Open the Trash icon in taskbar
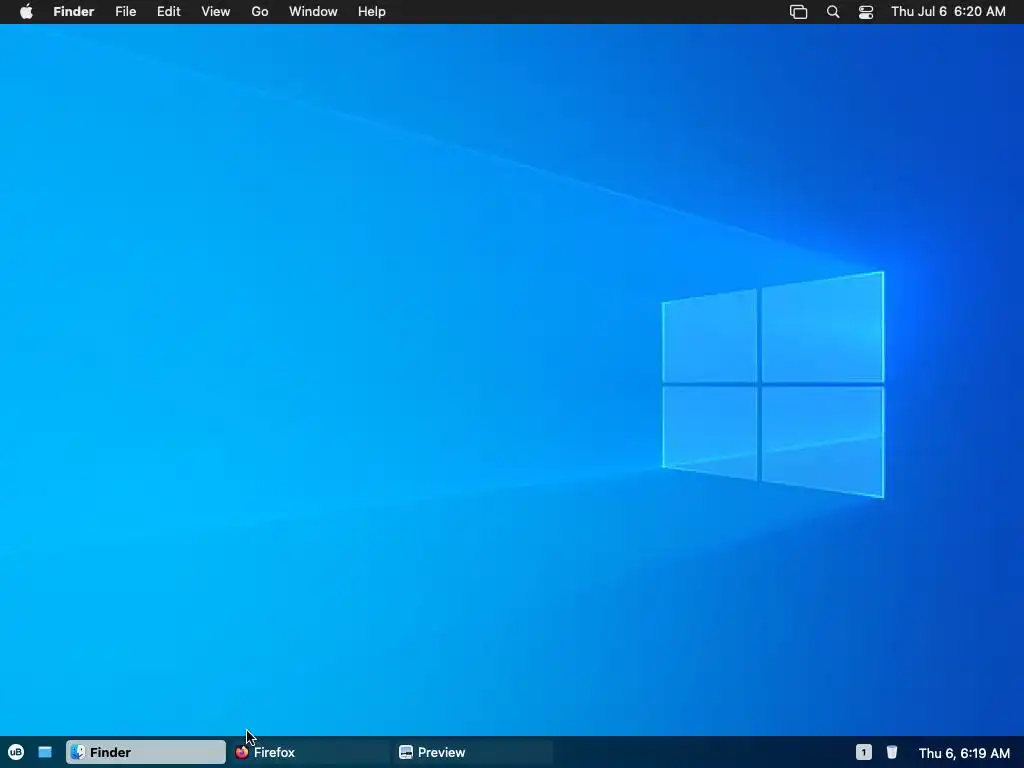Image resolution: width=1024 pixels, height=768 pixels. click(892, 752)
